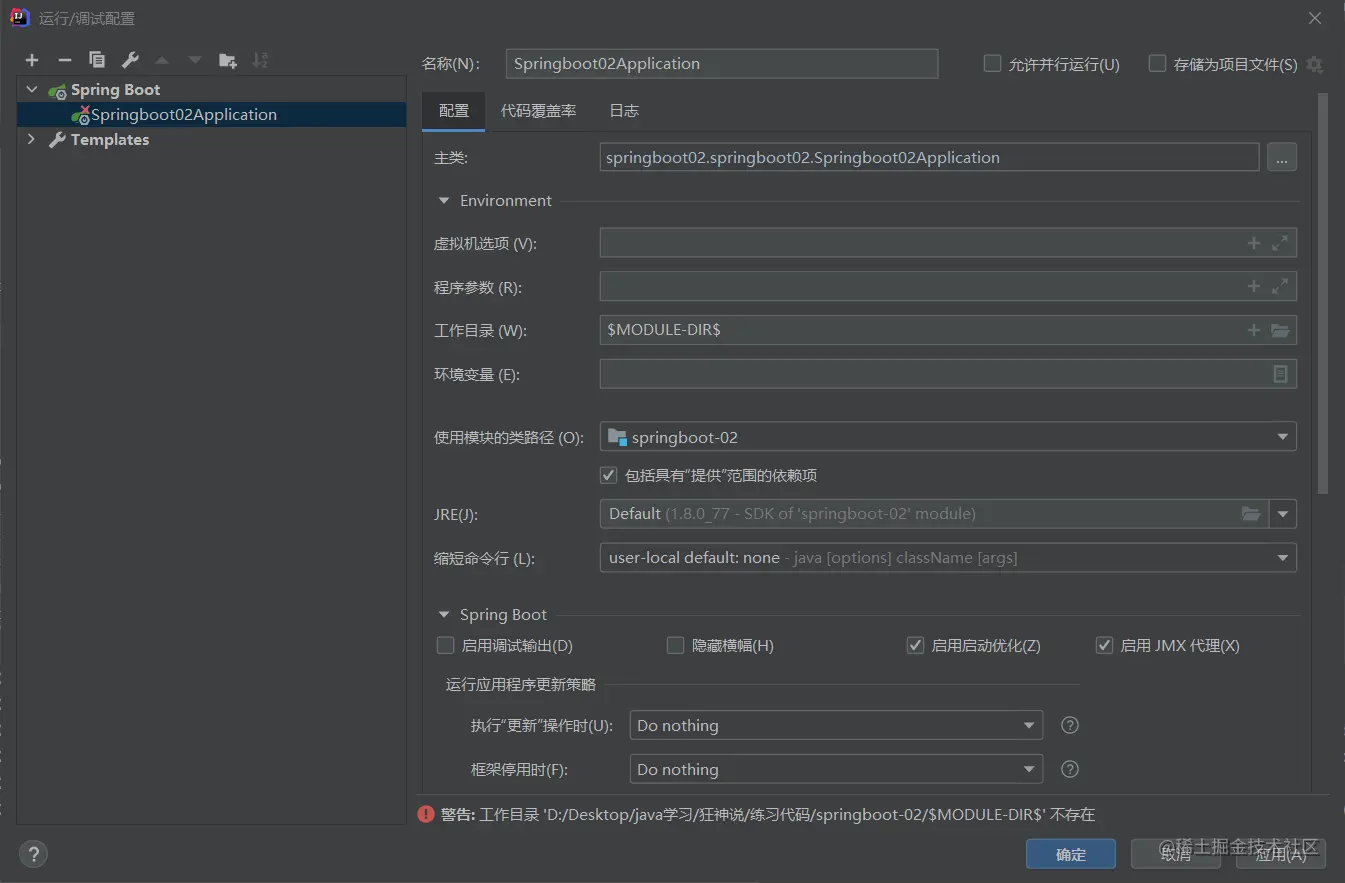Open the 执行"更新"操作时 dropdown
Screen dimensions: 1345x883
[836, 725]
